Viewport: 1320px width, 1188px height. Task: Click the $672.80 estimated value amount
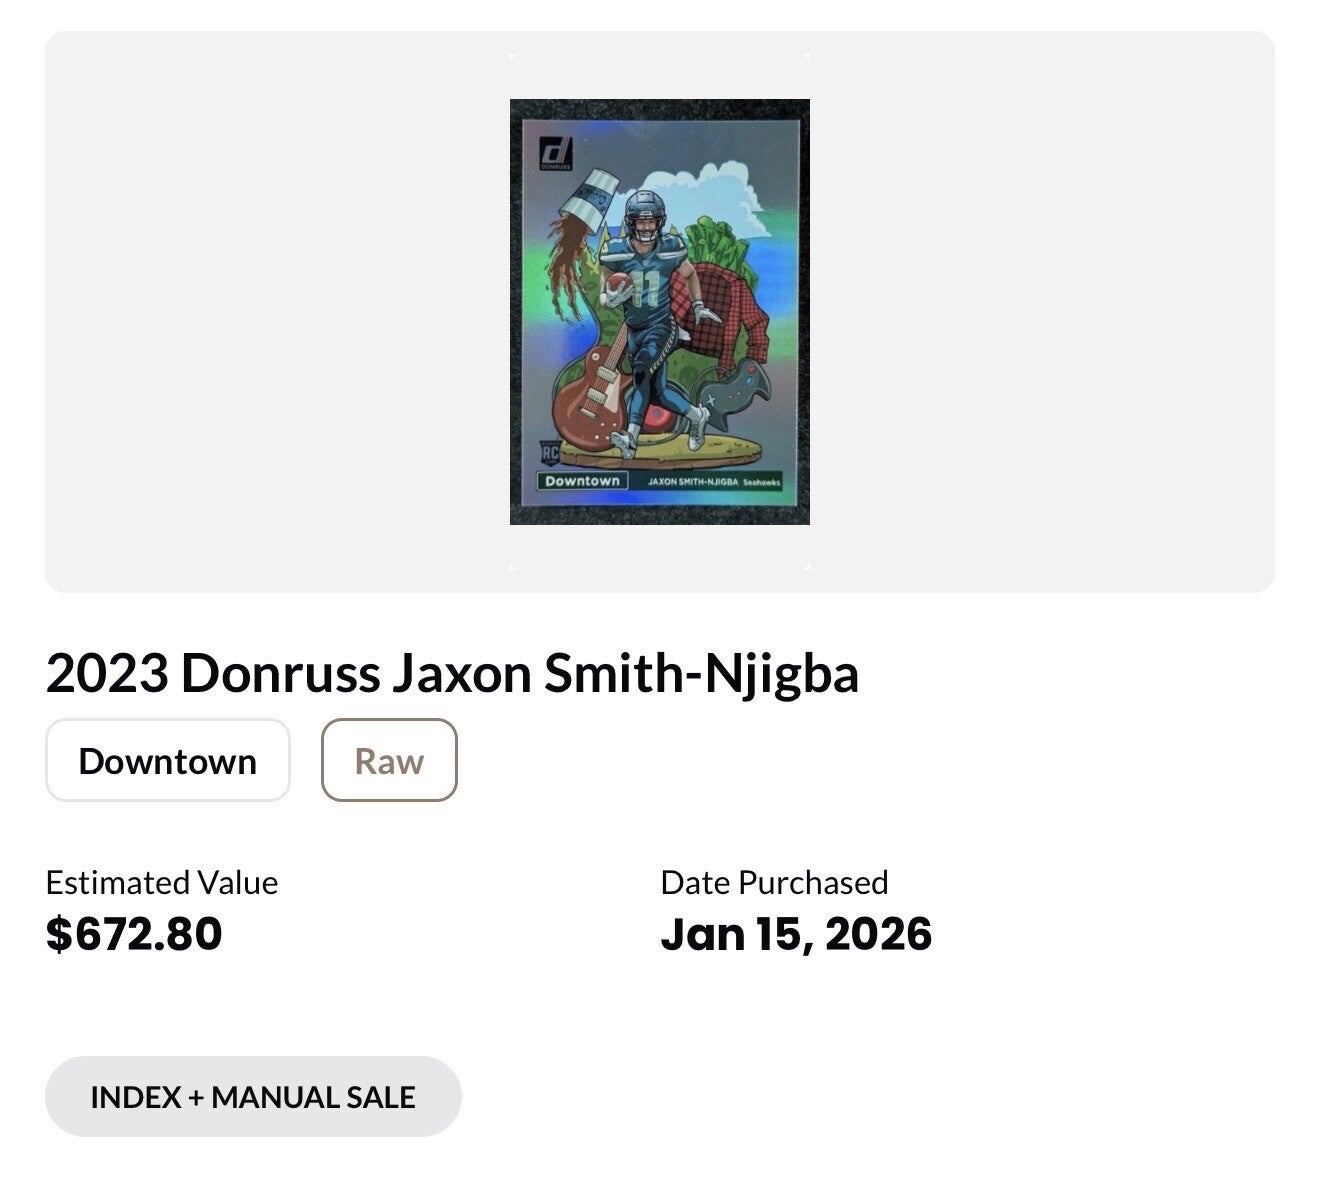134,934
